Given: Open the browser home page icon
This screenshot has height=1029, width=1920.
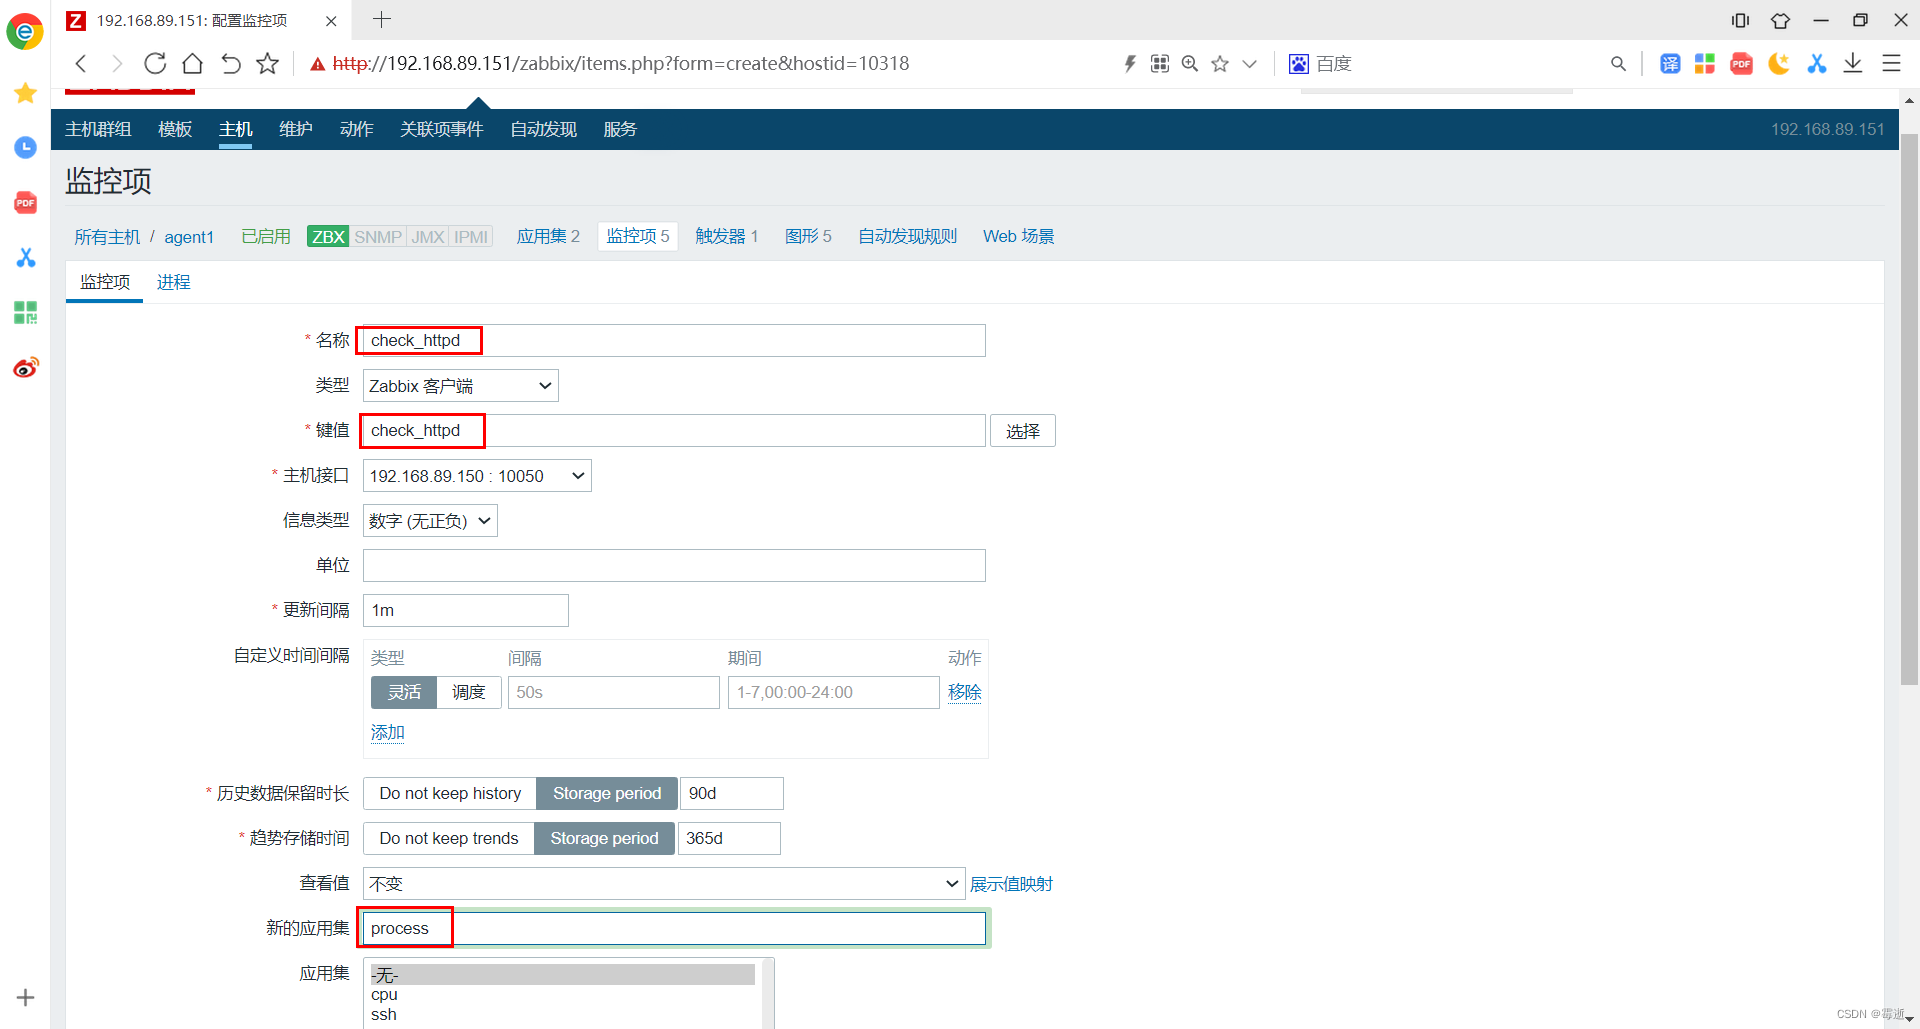Looking at the screenshot, I should pyautogui.click(x=193, y=64).
